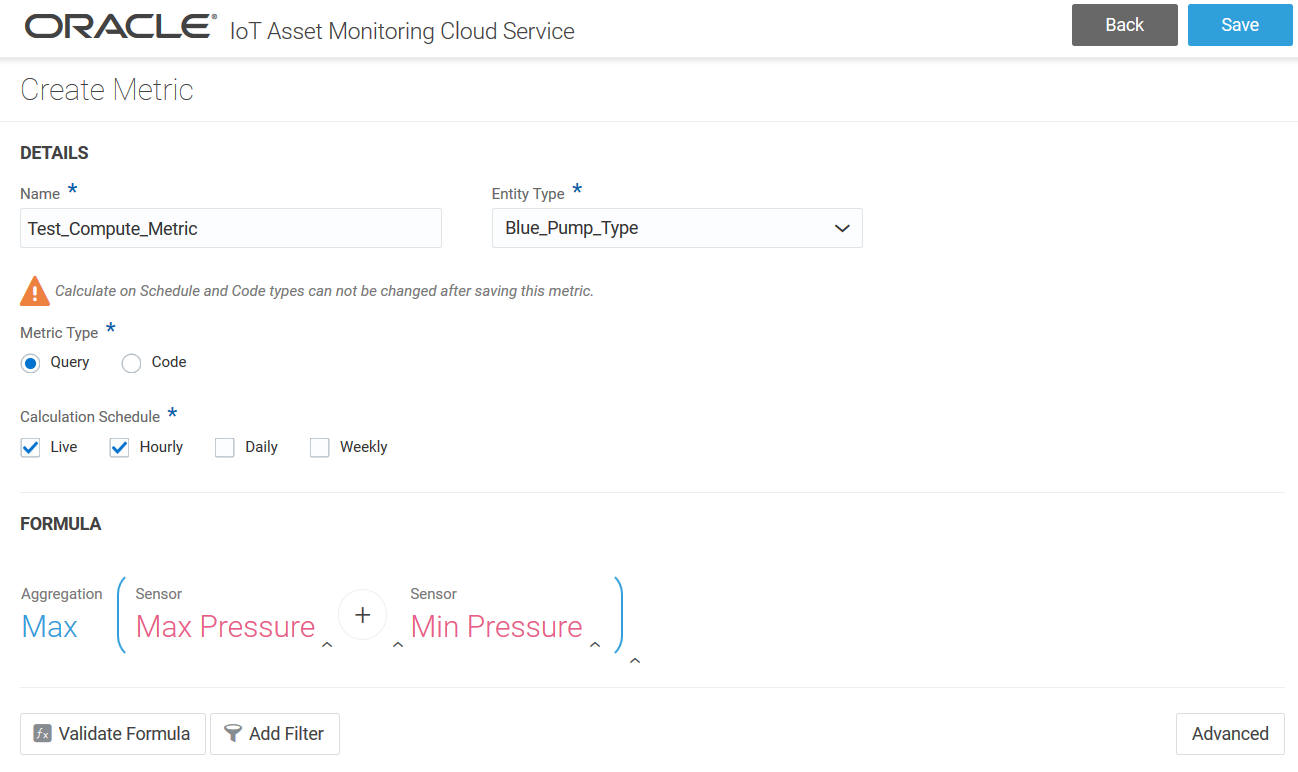The image size is (1298, 772).
Task: Enable the Weekly calculation schedule checkbox
Action: (319, 447)
